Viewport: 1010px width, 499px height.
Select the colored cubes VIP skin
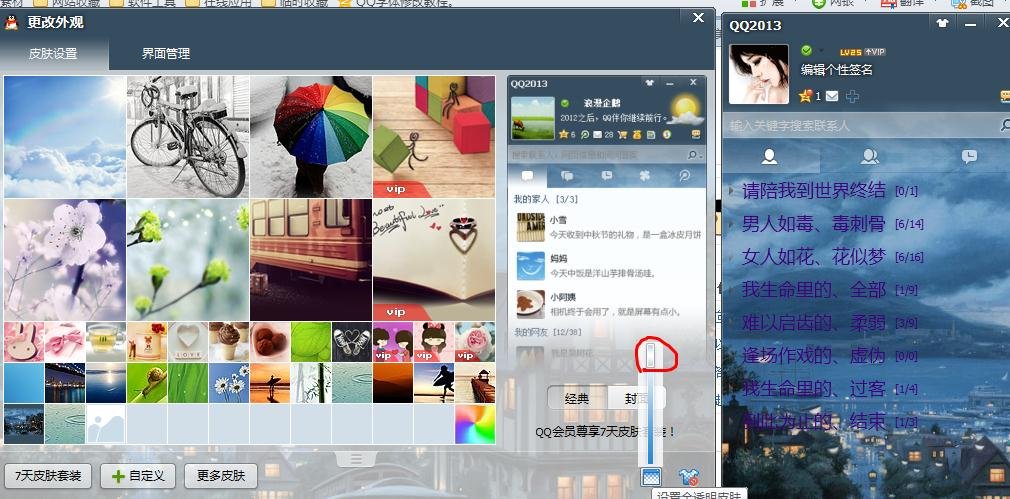(434, 137)
